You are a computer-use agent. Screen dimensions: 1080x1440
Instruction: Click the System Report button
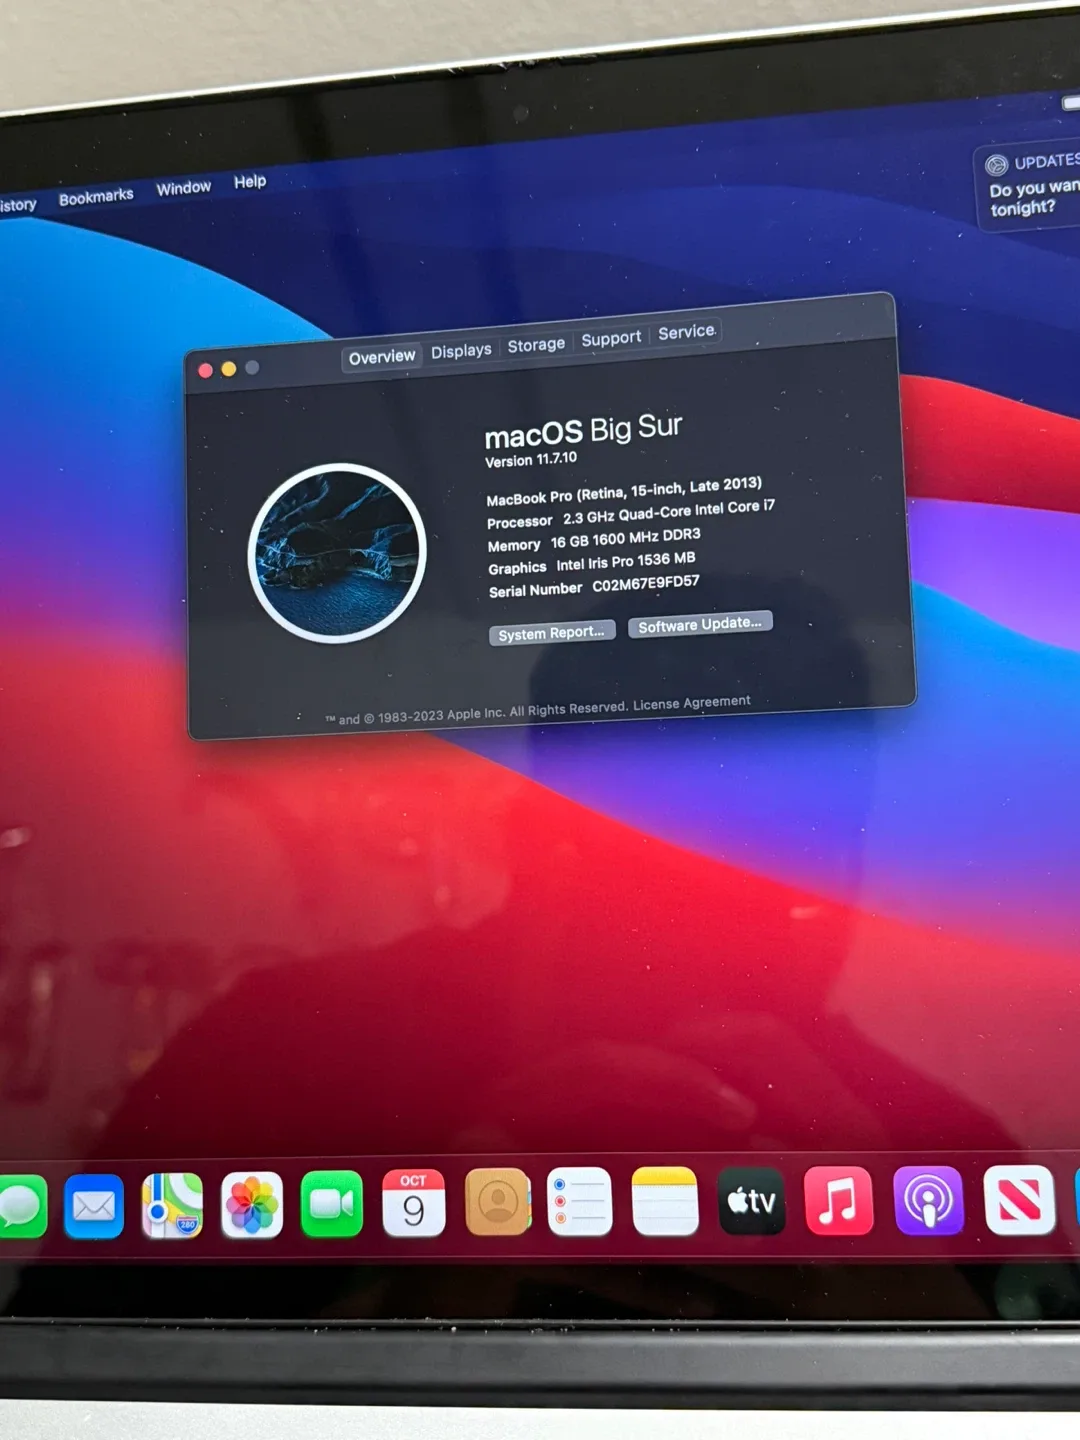tap(551, 631)
